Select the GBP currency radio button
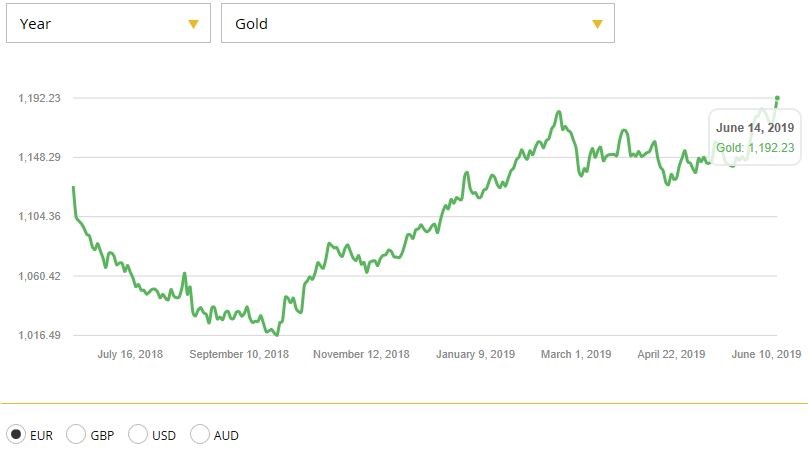 coord(76,435)
